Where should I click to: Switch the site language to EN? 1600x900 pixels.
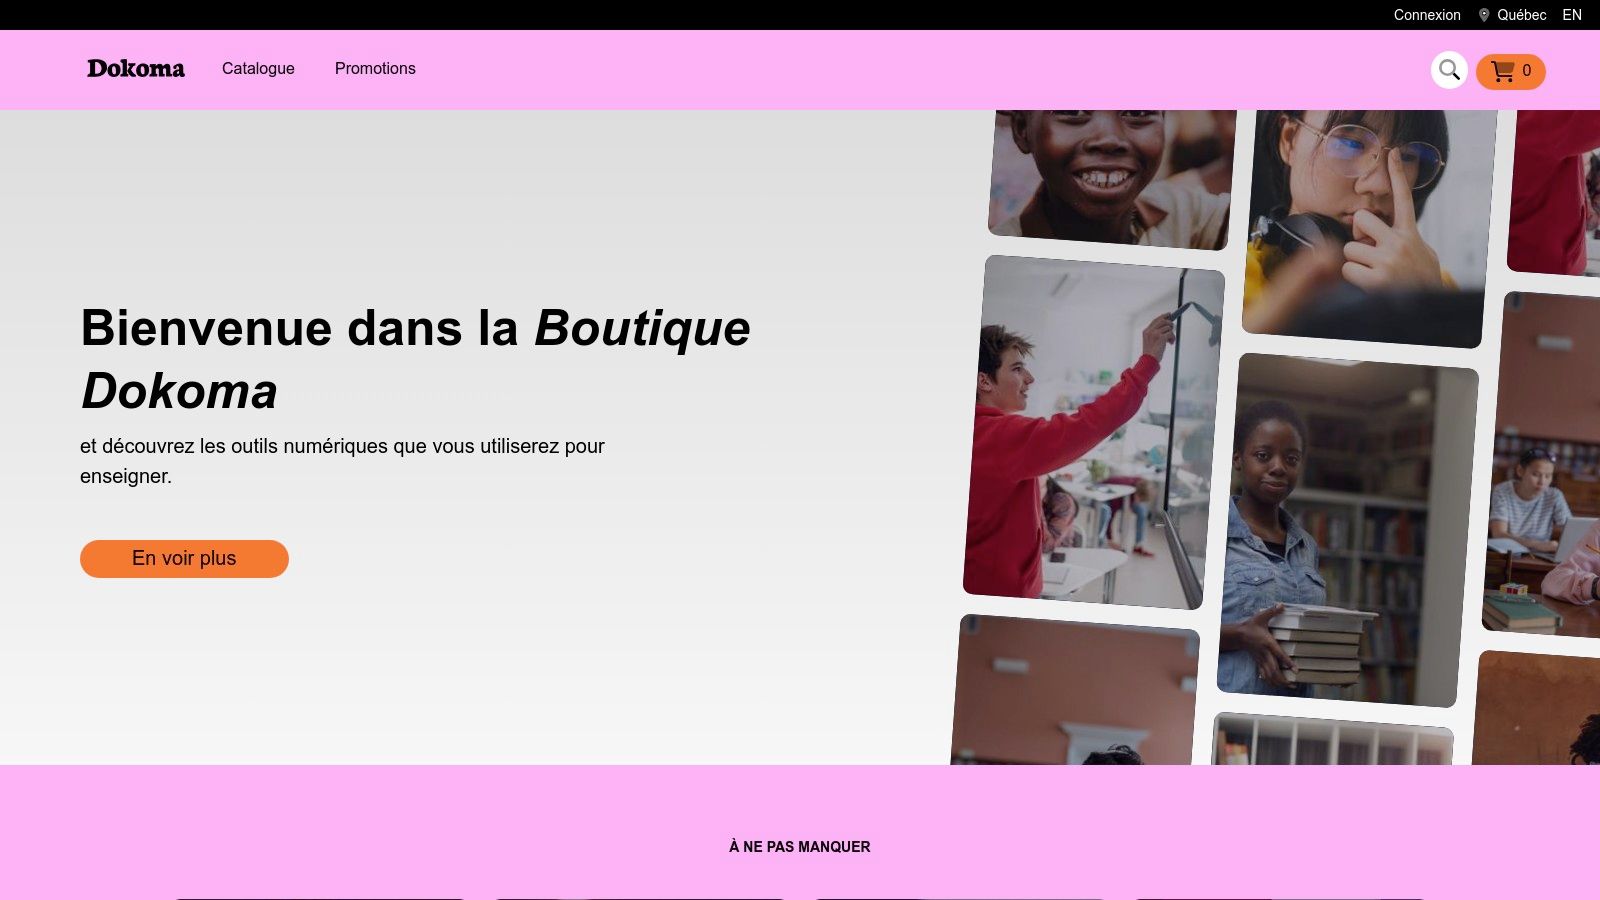tap(1571, 15)
